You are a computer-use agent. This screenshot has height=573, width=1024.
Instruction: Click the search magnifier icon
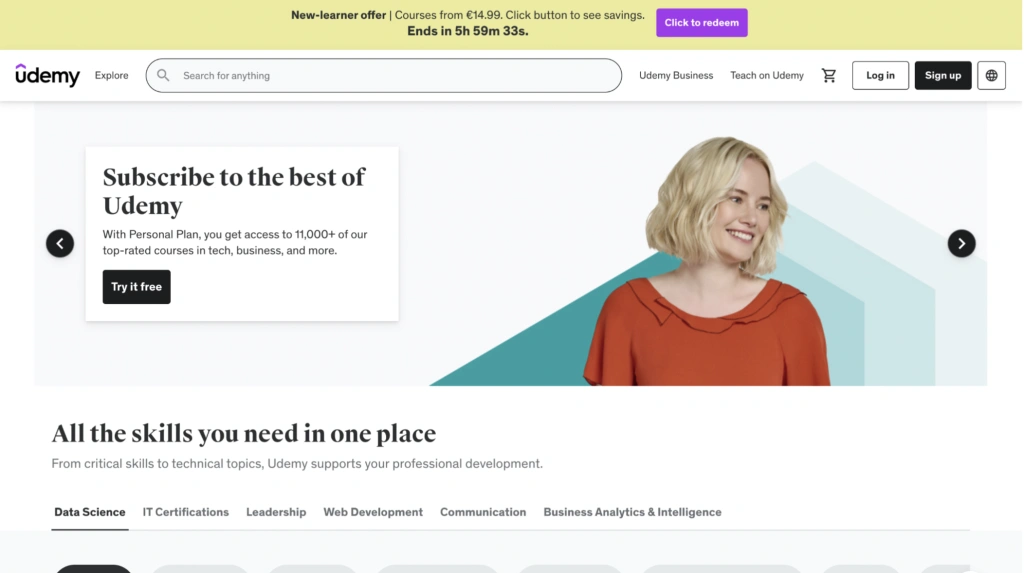(x=163, y=76)
